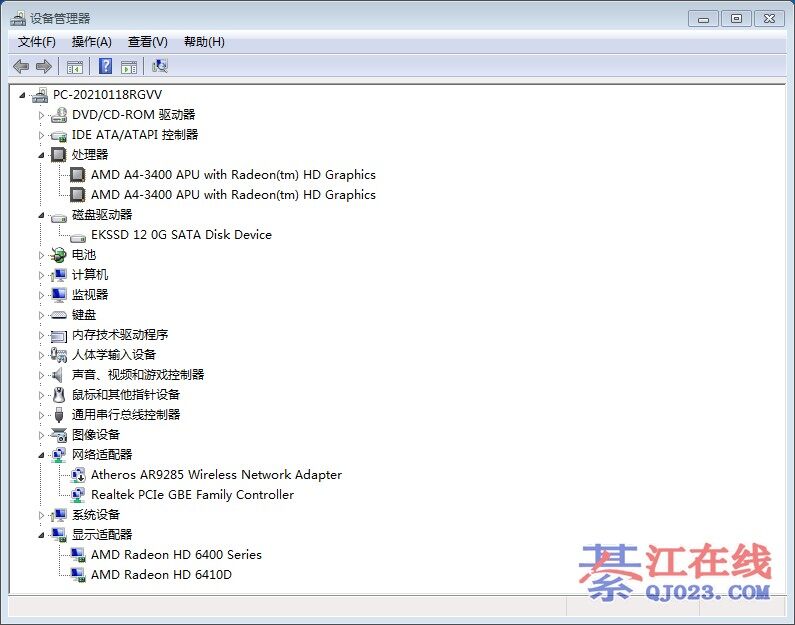Click the 声音、视频和游戏控制器 speaker icon
The width and height of the screenshot is (795, 625).
tap(58, 375)
